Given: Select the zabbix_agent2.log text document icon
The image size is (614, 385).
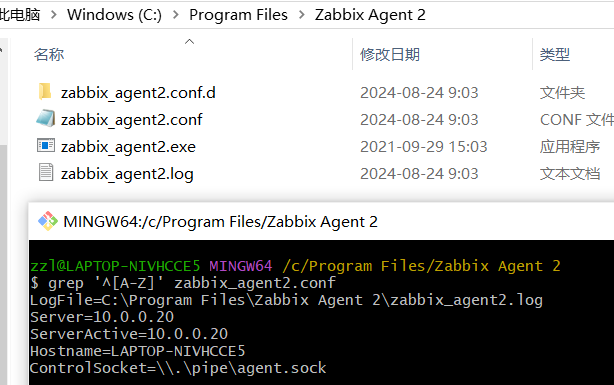Looking at the screenshot, I should 46,172.
